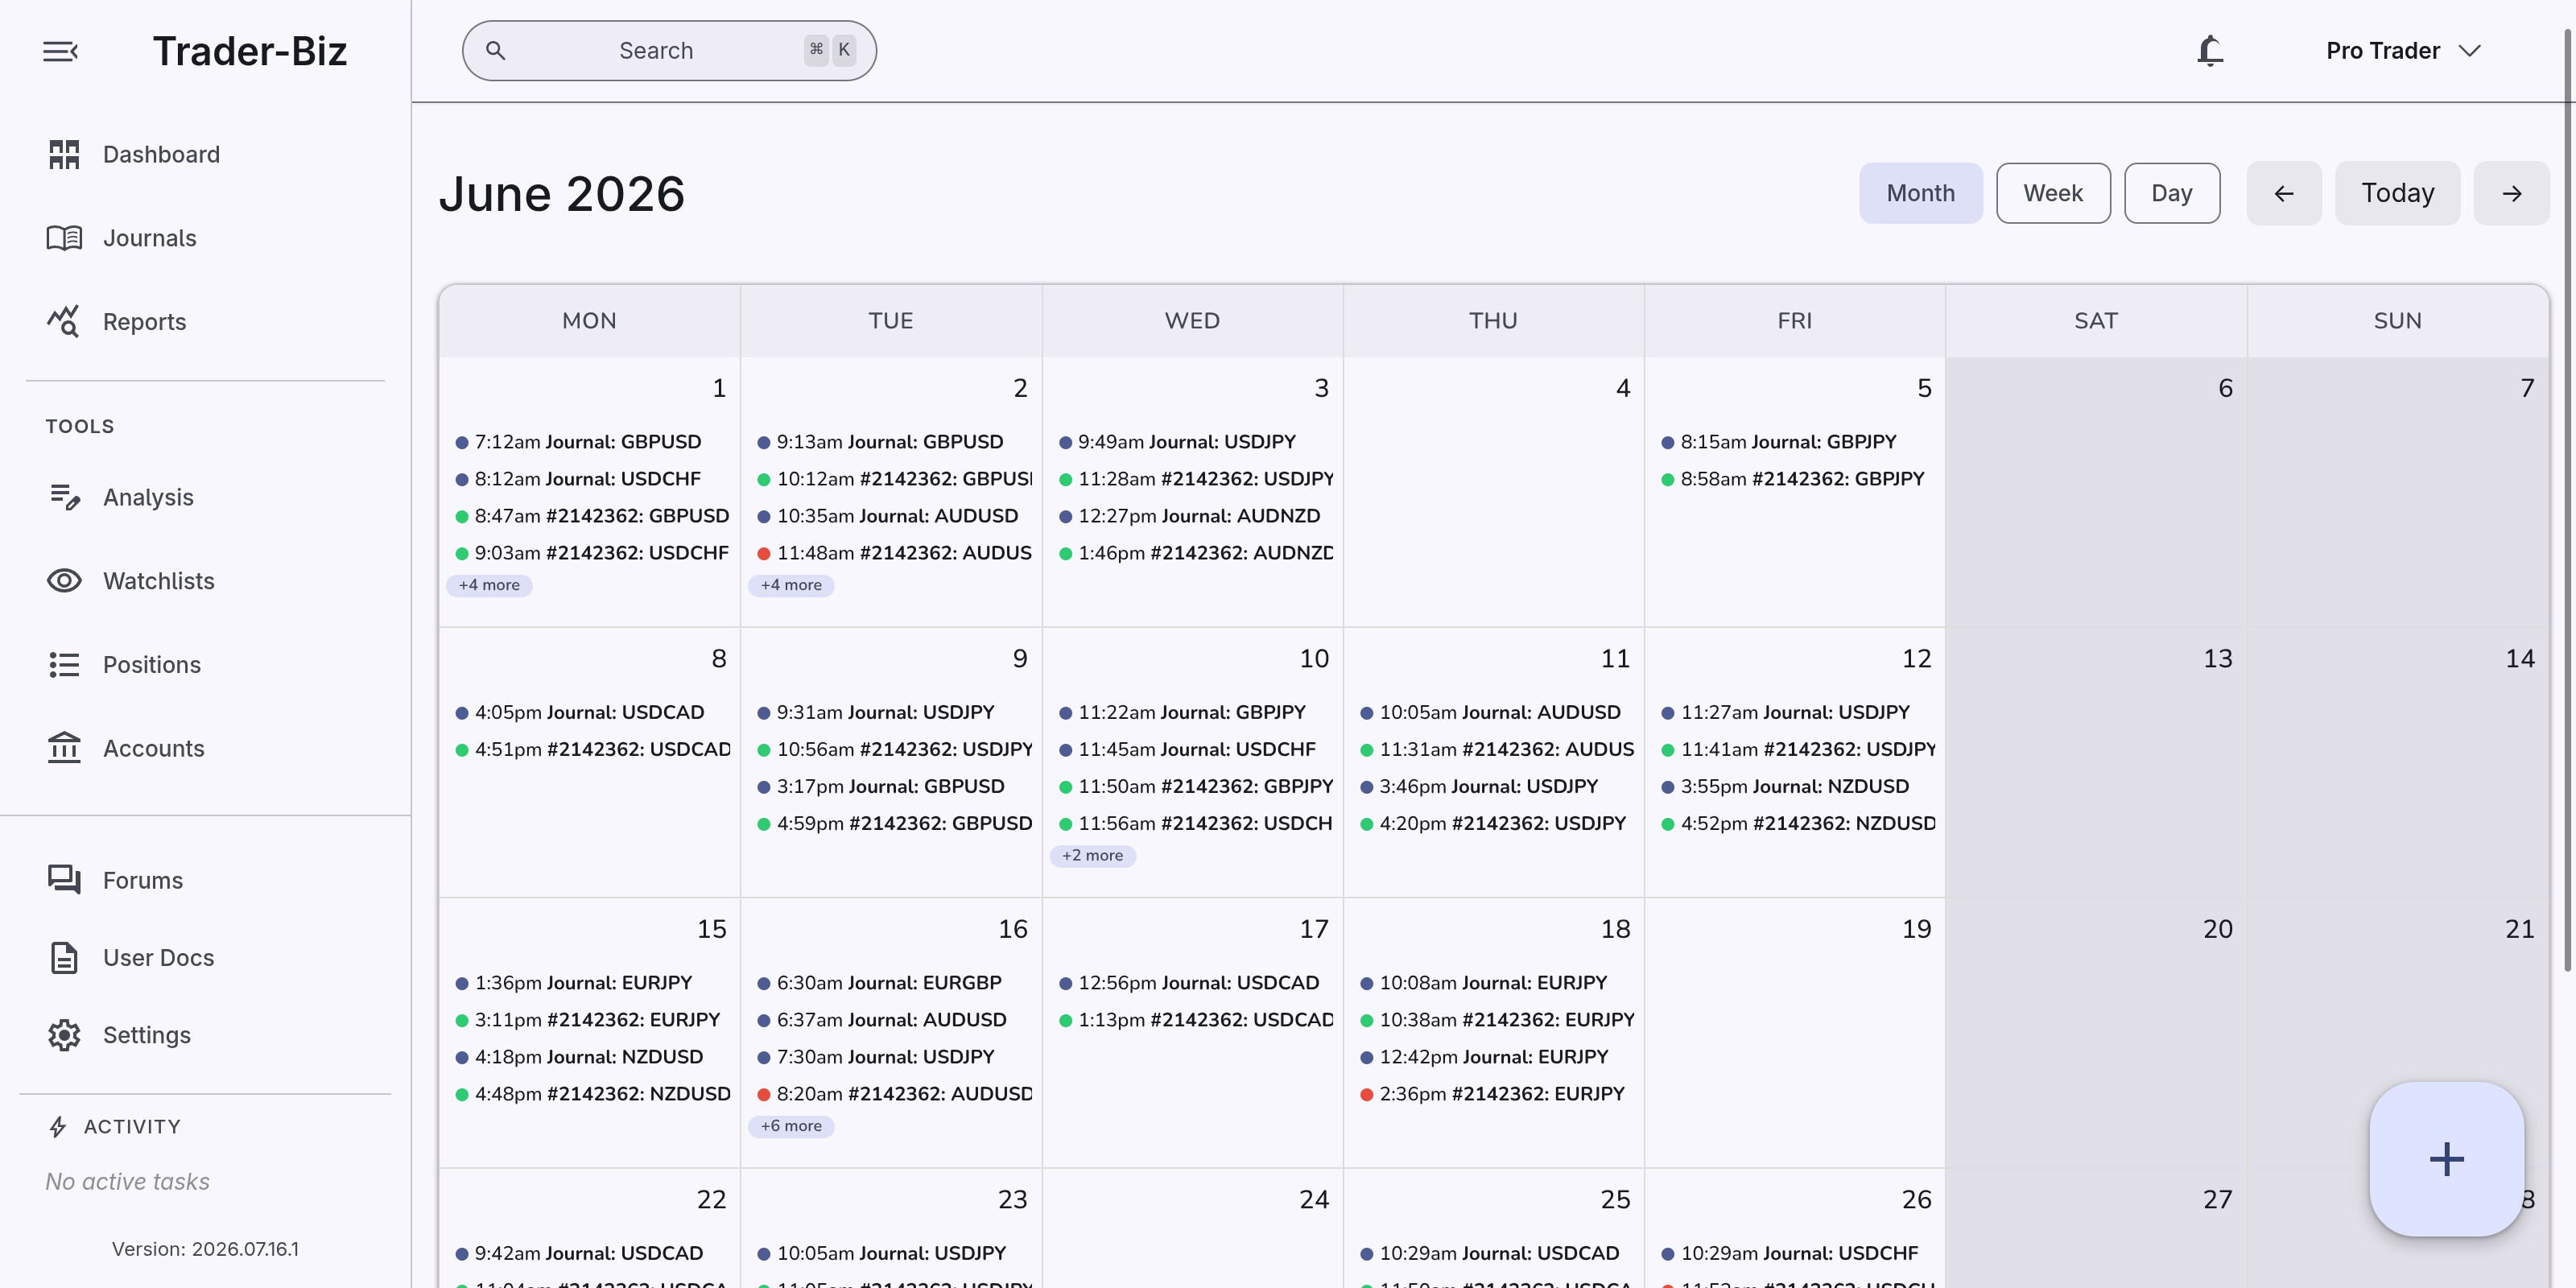Switch to Week view

pos(2053,193)
